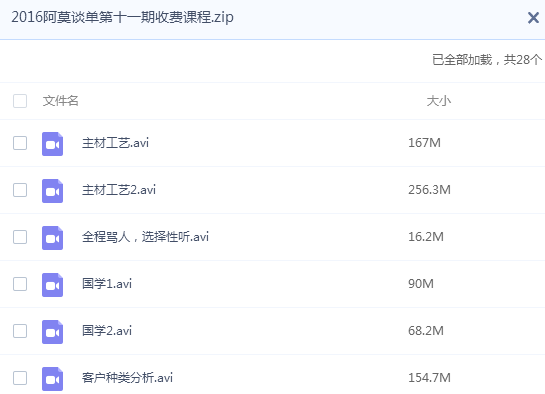Screen dimensions: 545x394
Task: Click video icon of 全程骂人,选择性听.avi
Action: (52, 238)
